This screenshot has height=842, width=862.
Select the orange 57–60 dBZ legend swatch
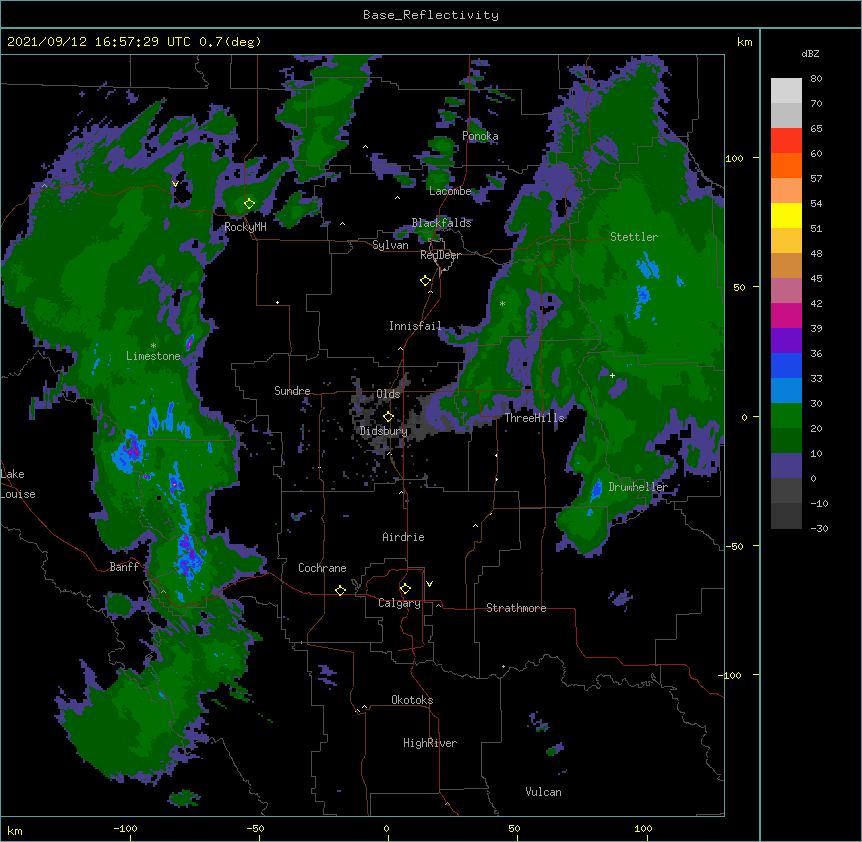tap(786, 165)
